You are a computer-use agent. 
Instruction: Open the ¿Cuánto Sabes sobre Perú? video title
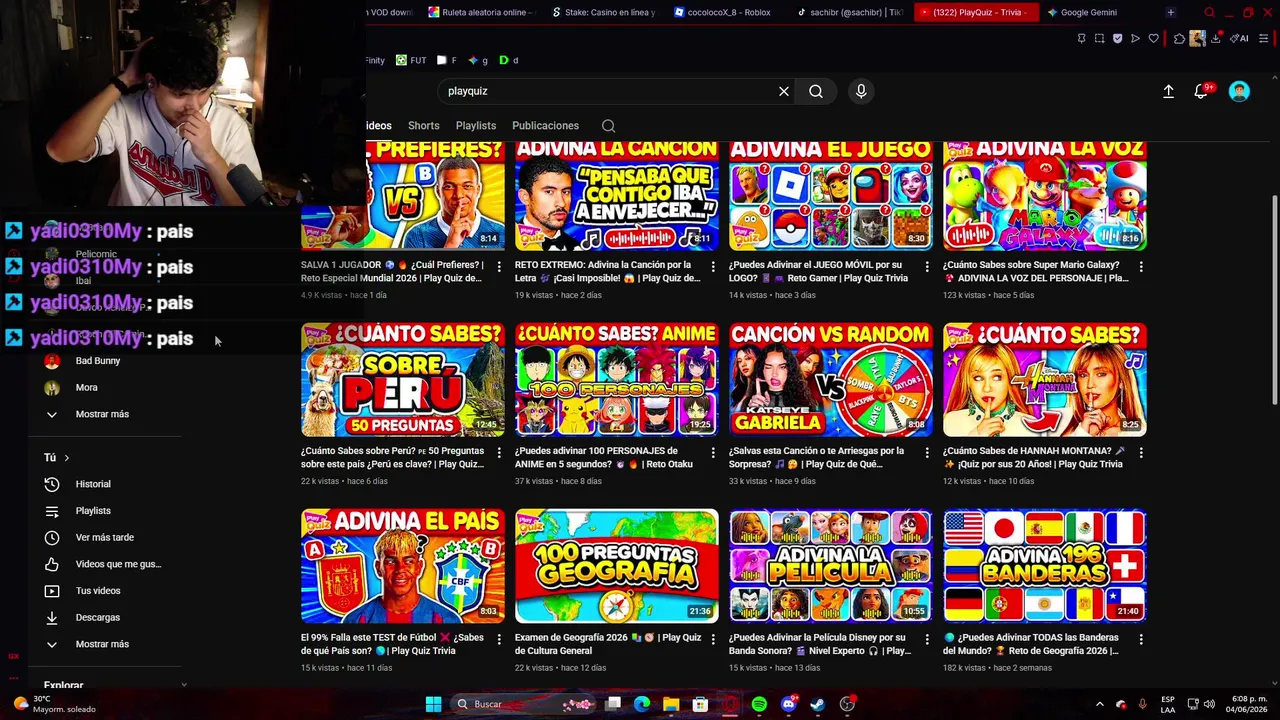pyautogui.click(x=392, y=457)
